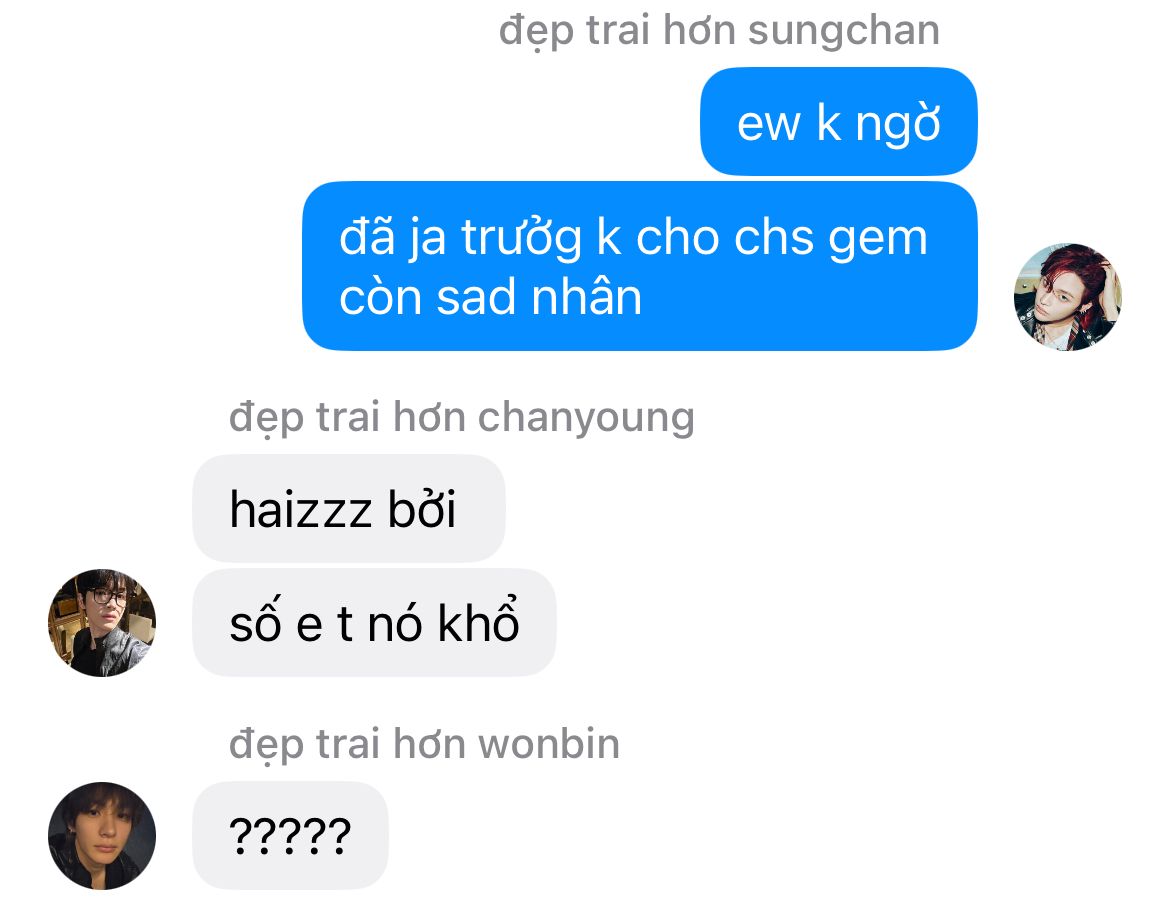Select the blue "ew k ngờ" message bubble
This screenshot has height=922, width=1170.
[839, 122]
